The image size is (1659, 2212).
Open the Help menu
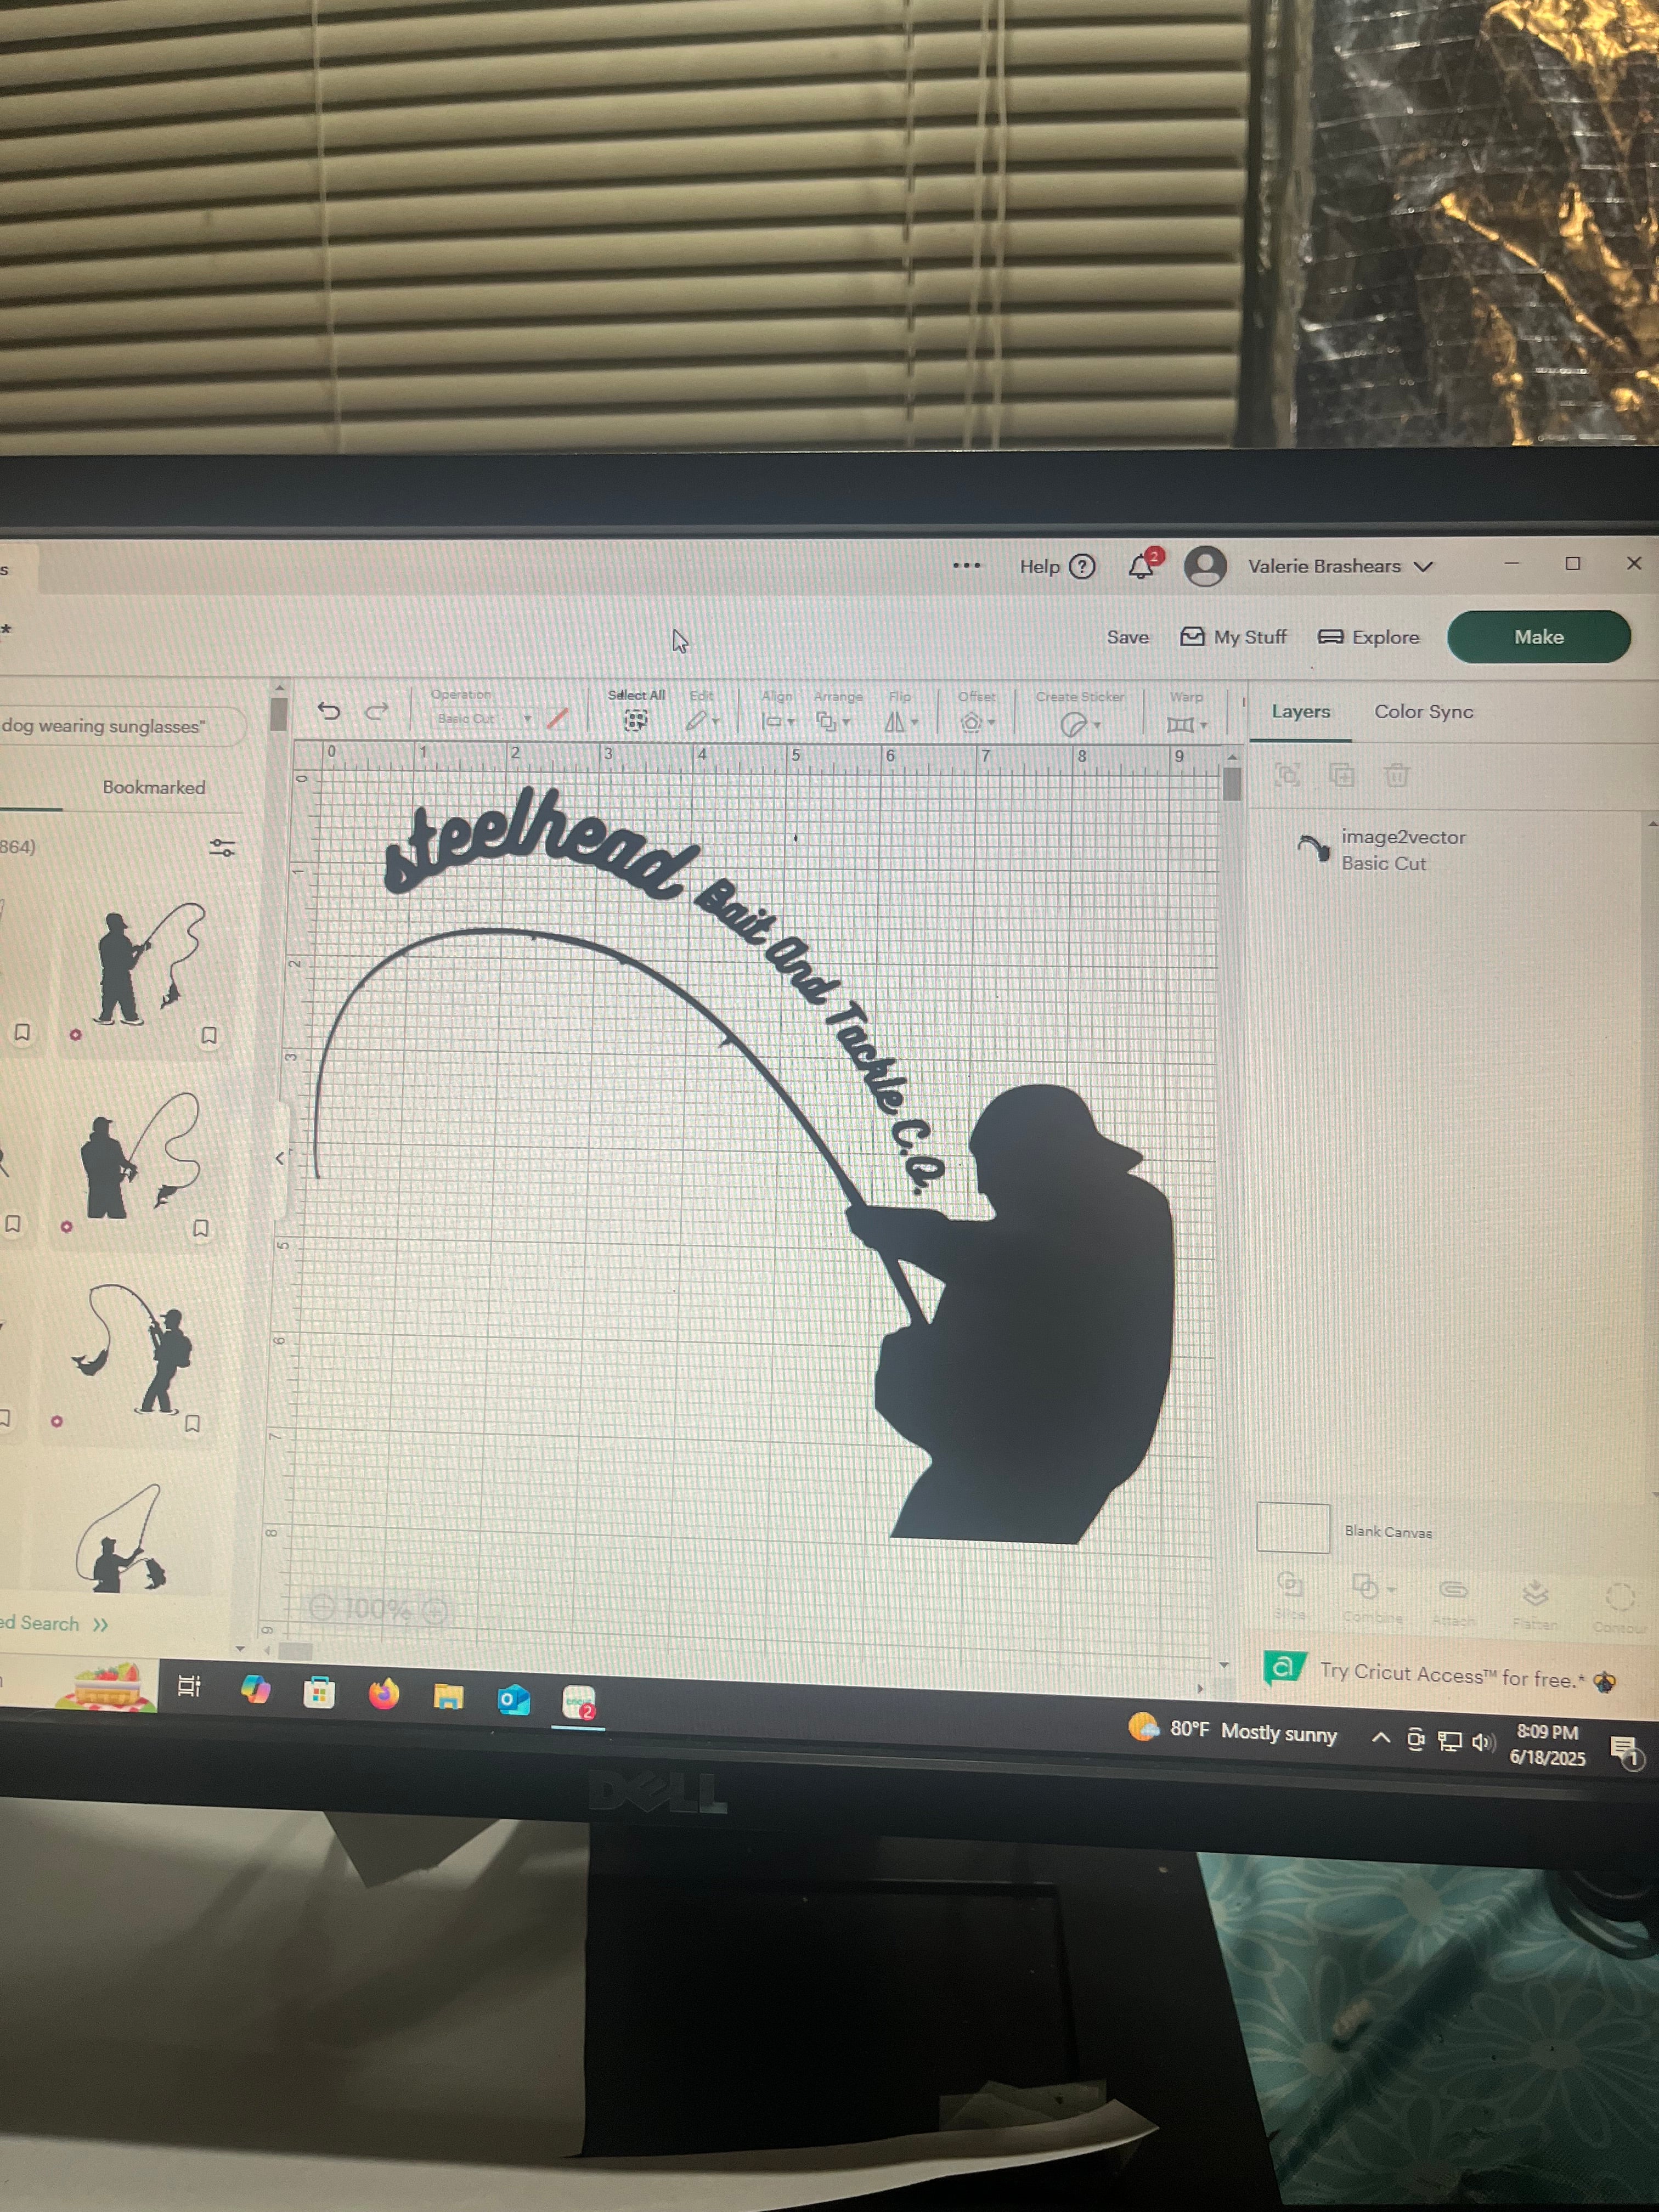[1057, 566]
